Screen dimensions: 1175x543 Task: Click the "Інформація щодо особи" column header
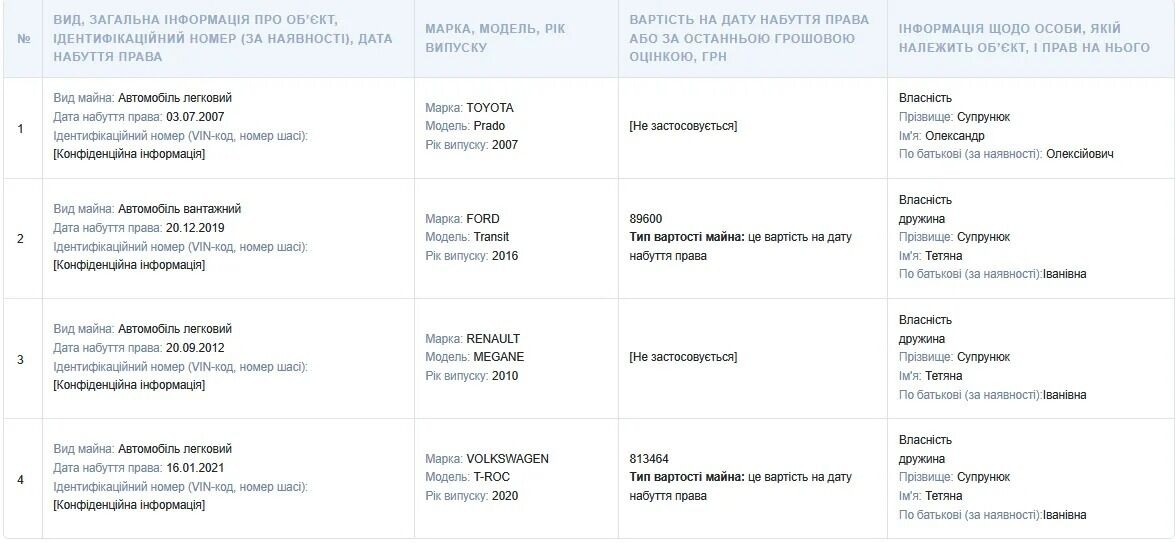coord(1024,38)
